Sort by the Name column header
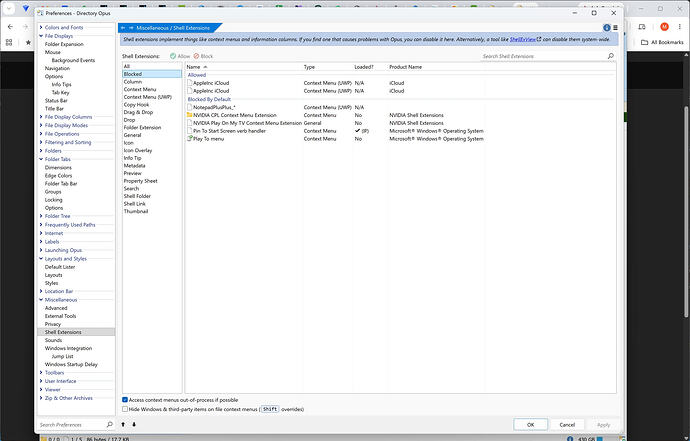 (x=243, y=67)
